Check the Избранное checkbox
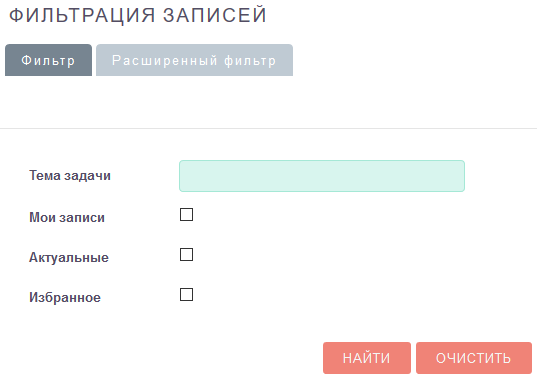This screenshot has height=380, width=537. (186, 294)
